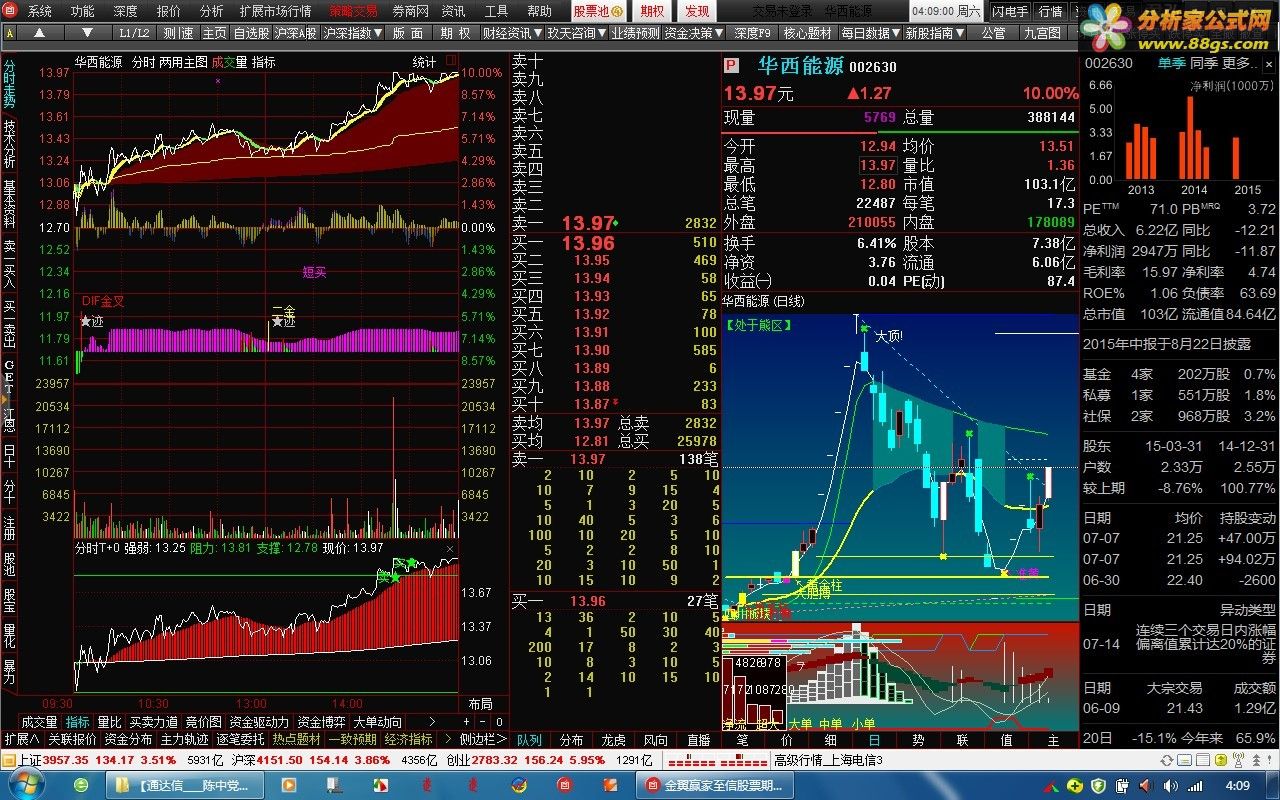Click the 深度F9 toolbar item

pos(753,33)
